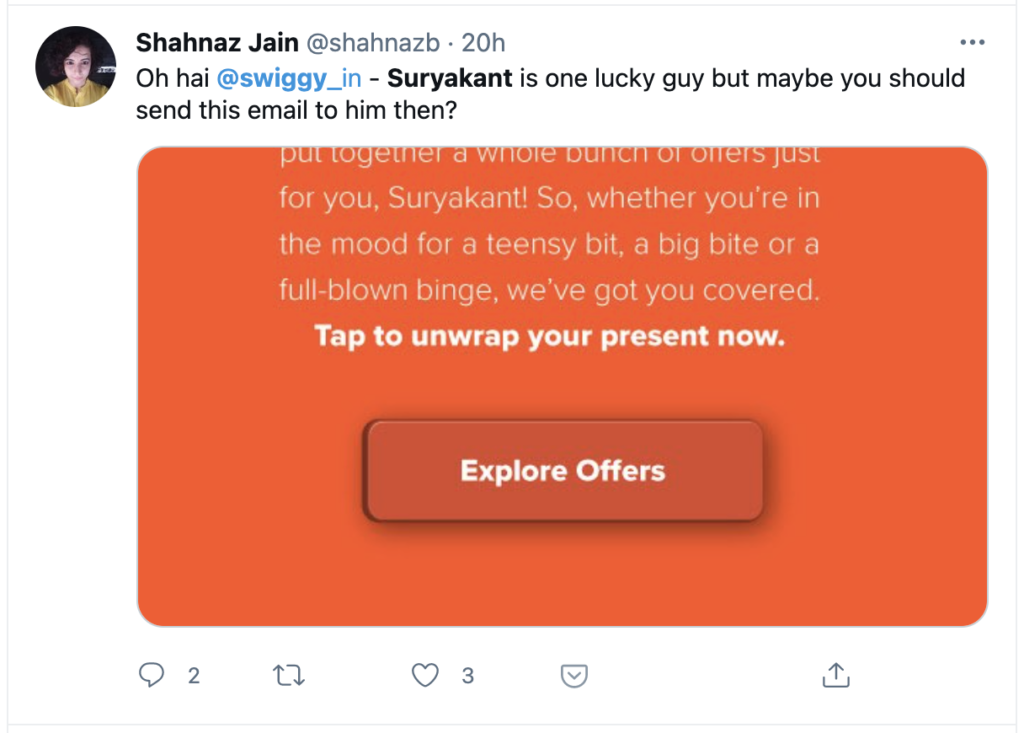Click the "send this email to him then?" text

point(296,111)
